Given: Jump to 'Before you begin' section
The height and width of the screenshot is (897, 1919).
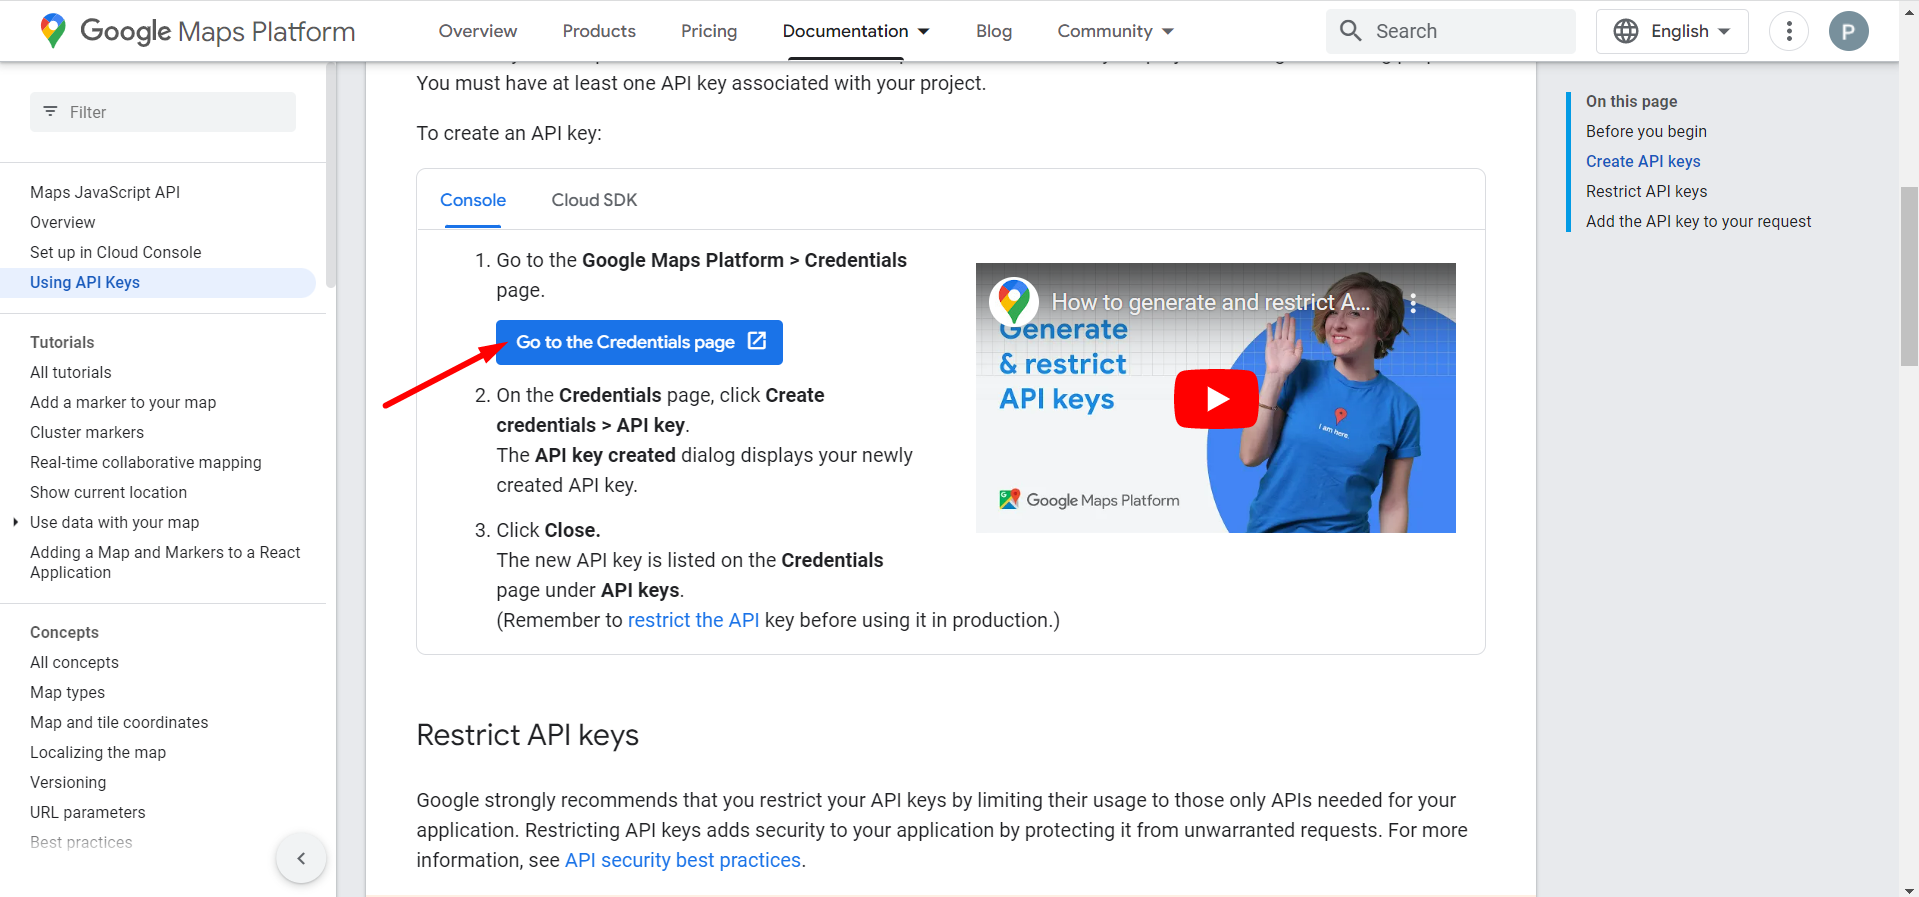Looking at the screenshot, I should (x=1646, y=131).
